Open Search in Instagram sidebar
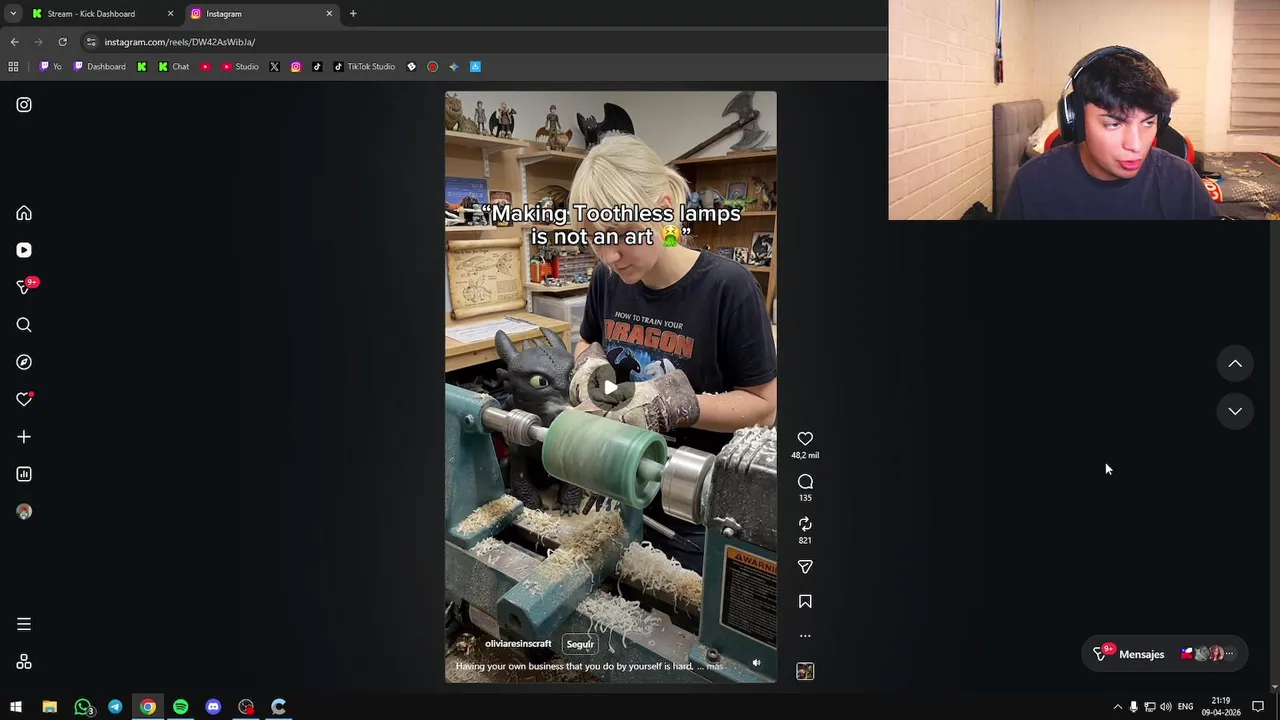This screenshot has width=1280, height=720. coord(24,325)
